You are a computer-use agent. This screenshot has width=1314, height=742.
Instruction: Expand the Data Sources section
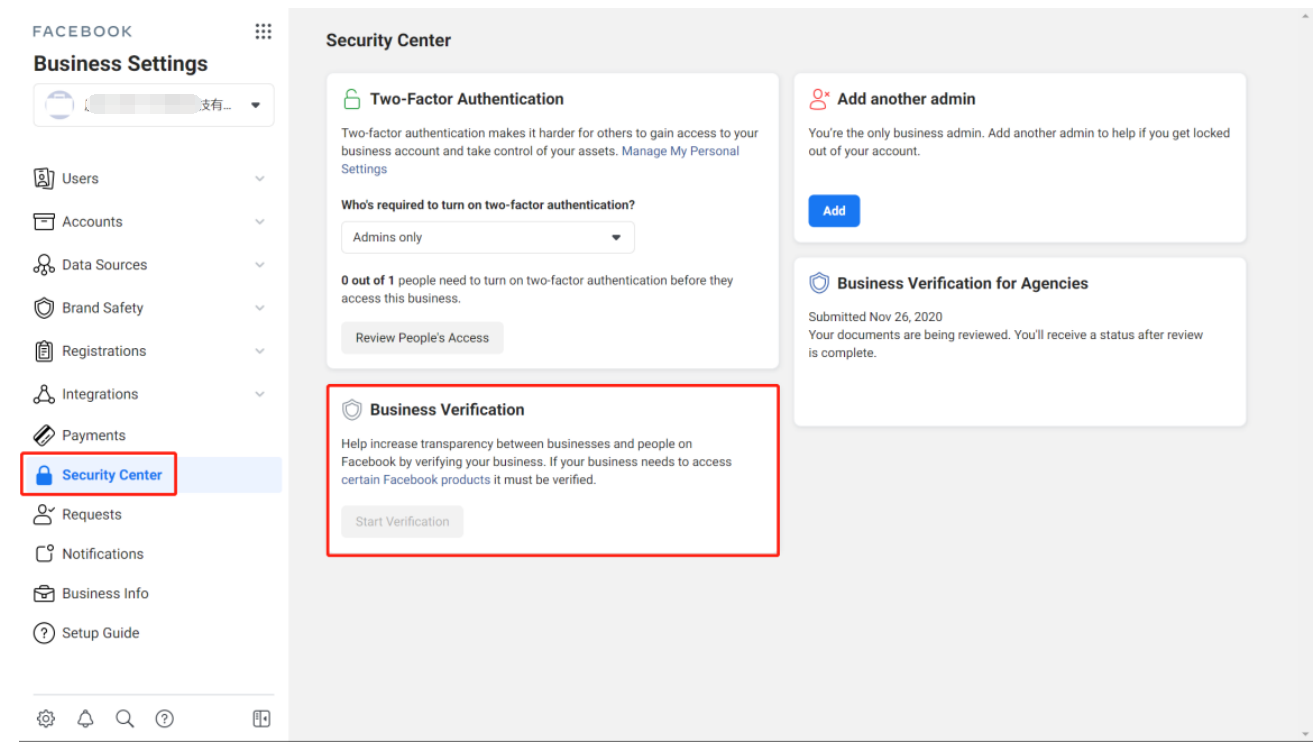(x=260, y=265)
